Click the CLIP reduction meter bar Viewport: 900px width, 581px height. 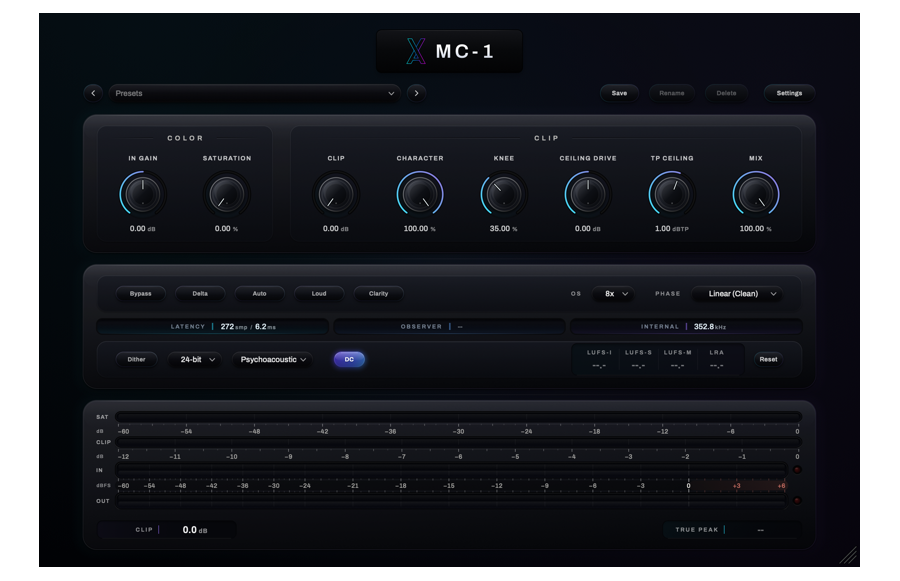tap(459, 442)
